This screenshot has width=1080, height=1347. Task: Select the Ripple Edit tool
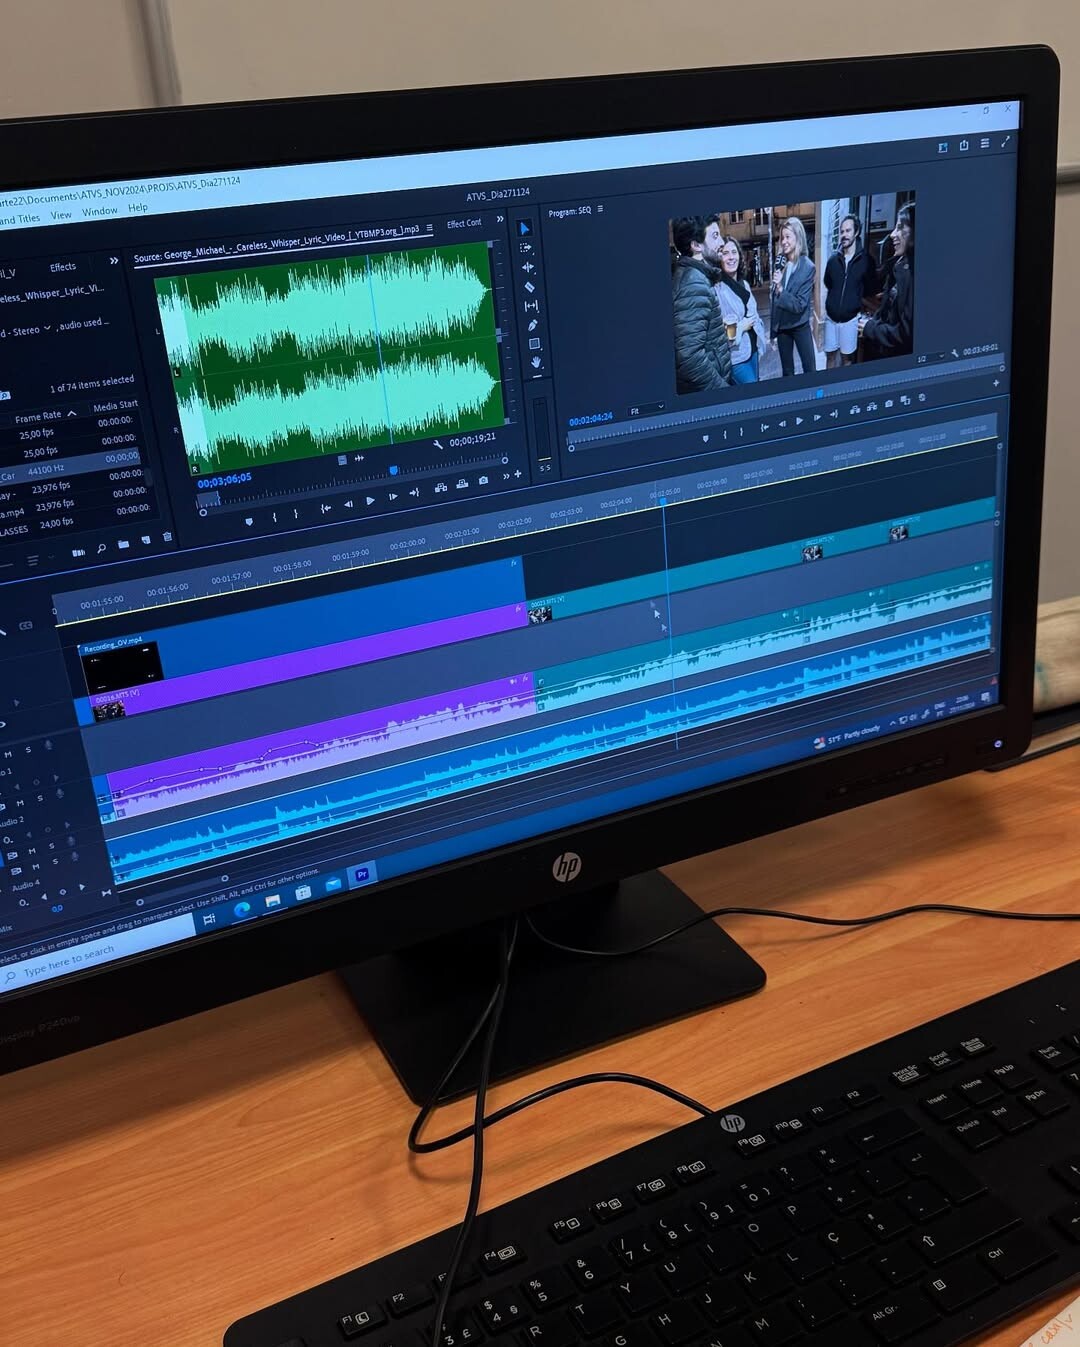point(527,267)
